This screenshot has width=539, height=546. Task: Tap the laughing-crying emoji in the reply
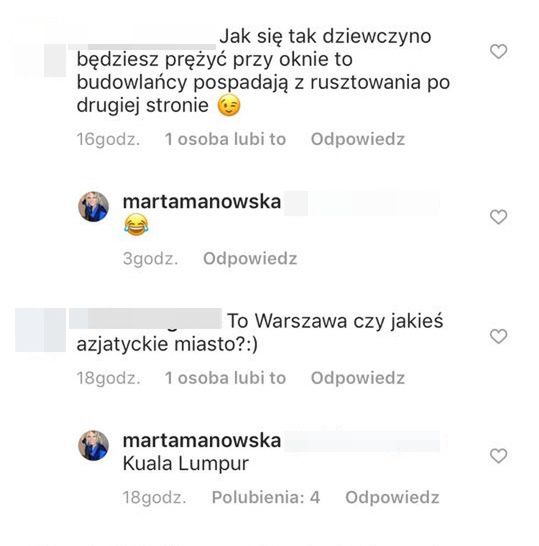136,225
